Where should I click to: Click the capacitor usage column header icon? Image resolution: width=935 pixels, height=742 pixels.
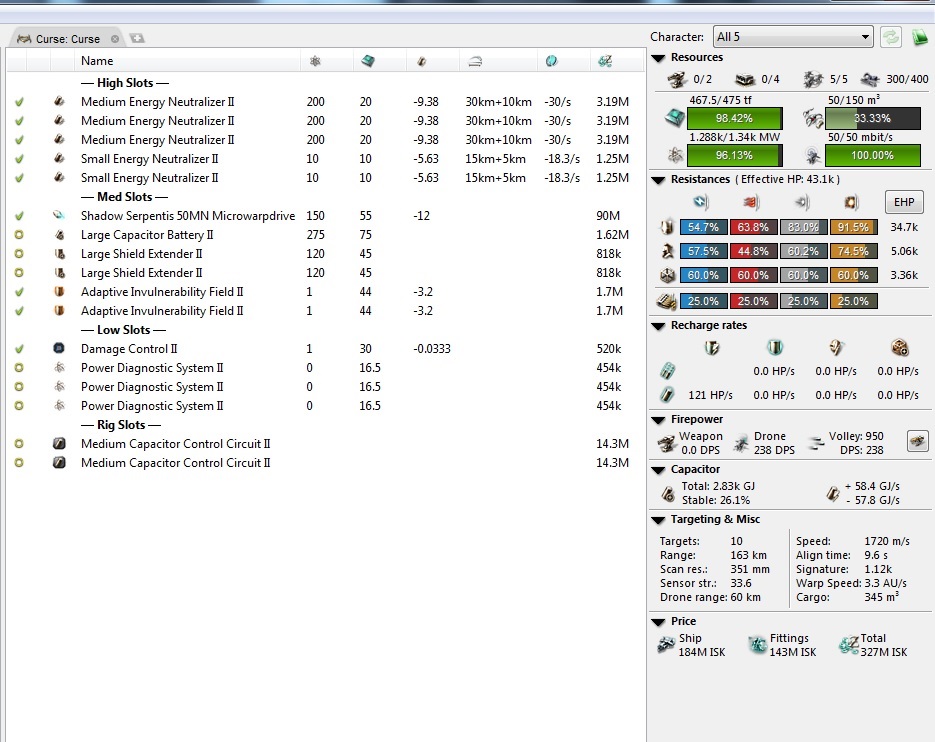point(422,61)
